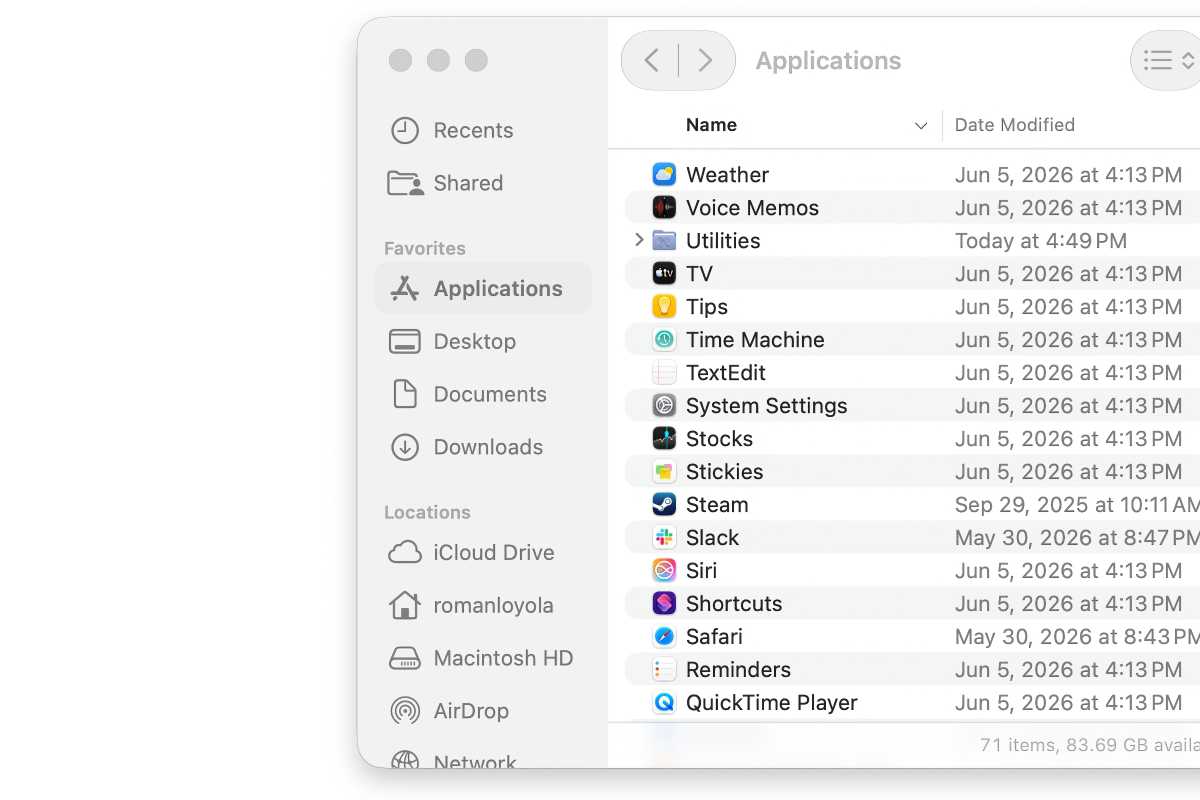Screen dimensions: 1200x800
Task: Go forward with the right arrow button
Action: coord(705,61)
